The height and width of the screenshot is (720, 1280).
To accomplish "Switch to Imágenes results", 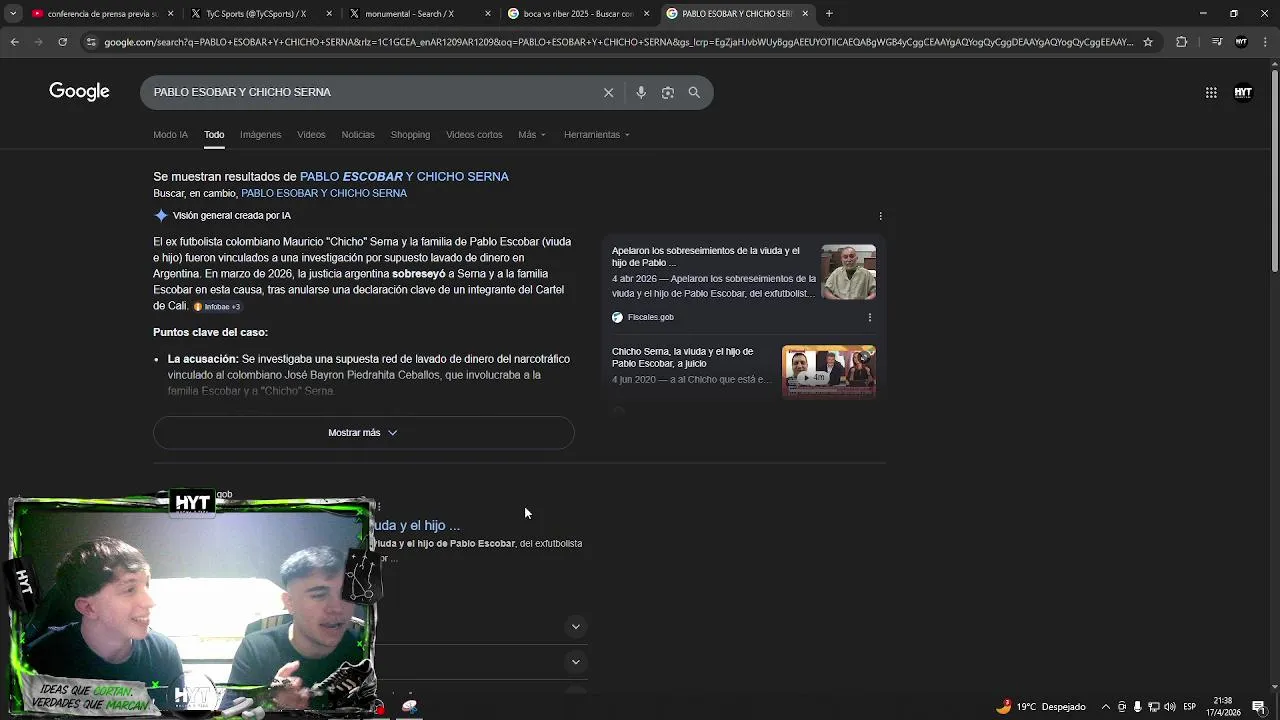I will (x=260, y=134).
